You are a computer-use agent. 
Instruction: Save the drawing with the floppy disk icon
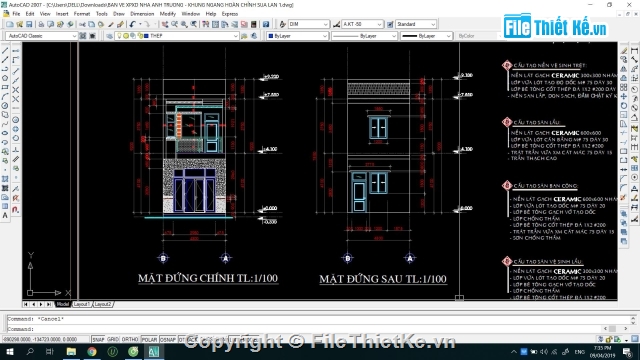29,24
